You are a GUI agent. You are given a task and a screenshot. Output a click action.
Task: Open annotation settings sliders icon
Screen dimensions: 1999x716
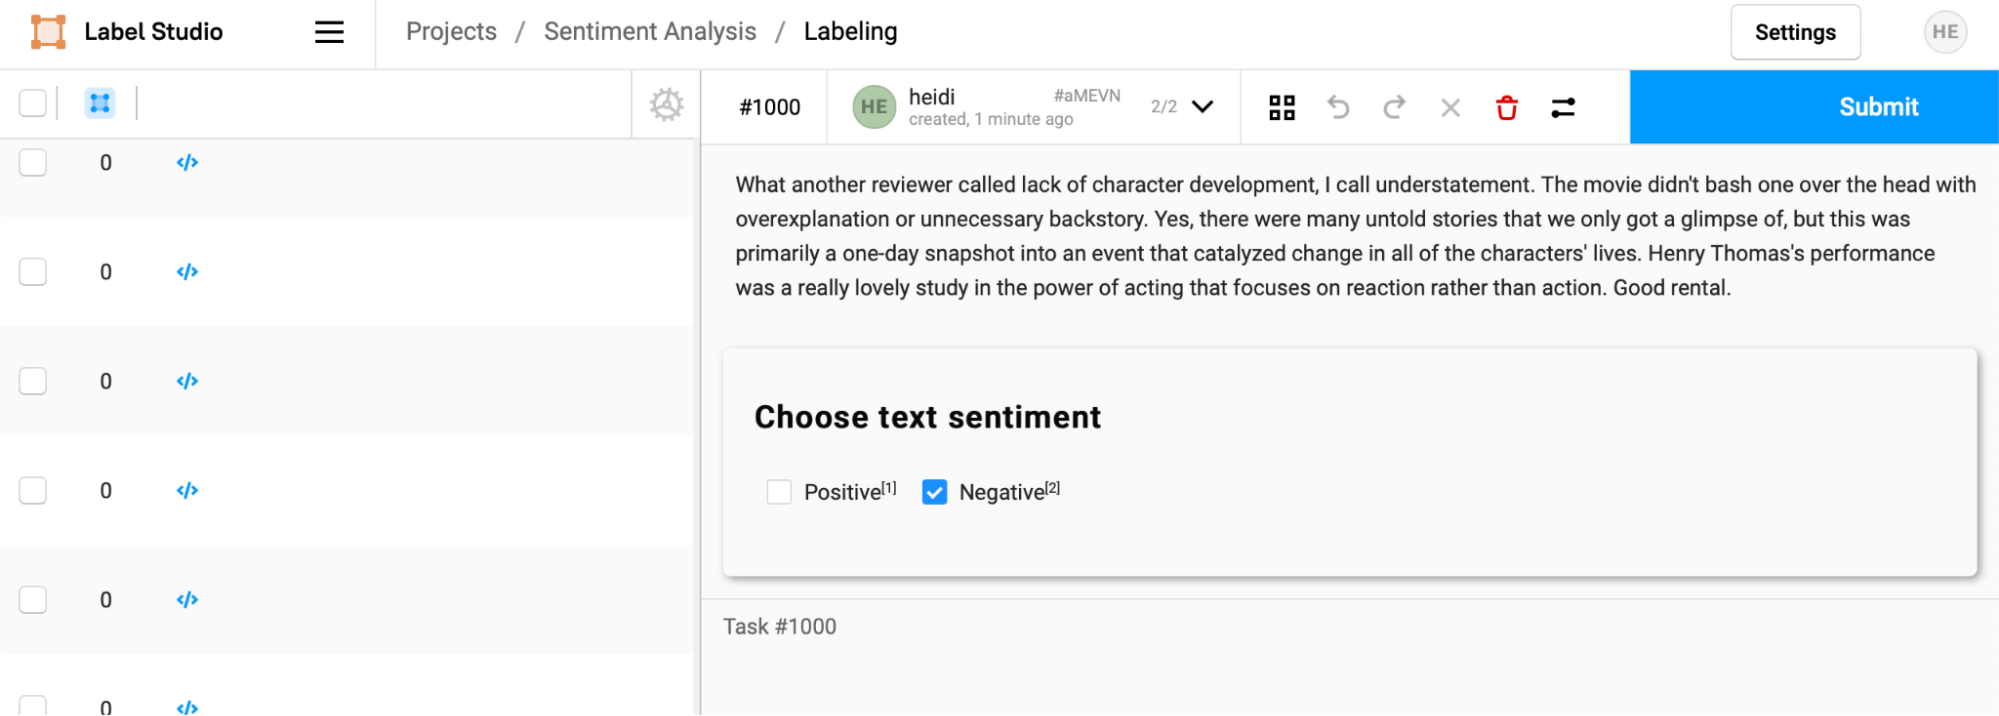(x=1563, y=107)
